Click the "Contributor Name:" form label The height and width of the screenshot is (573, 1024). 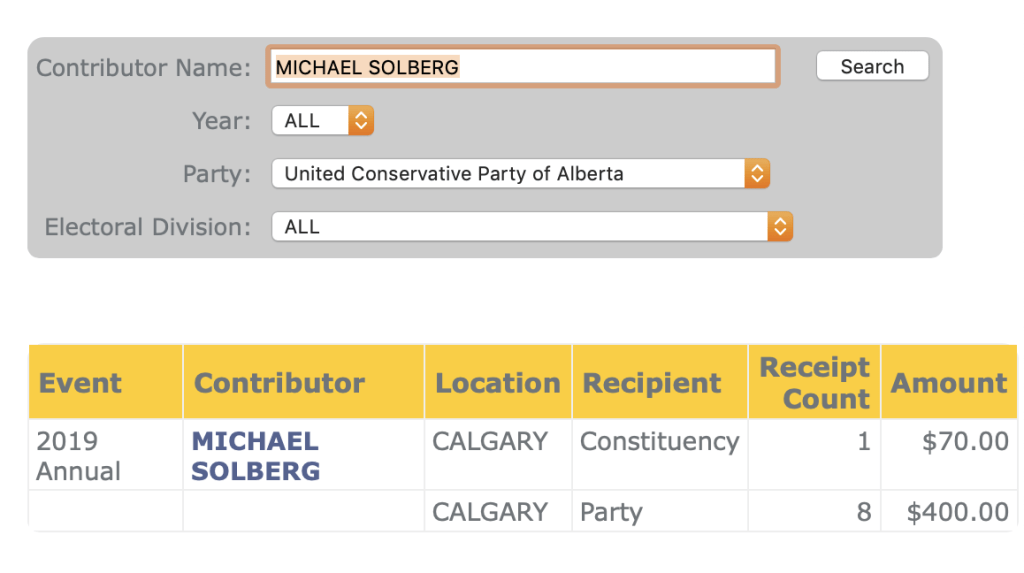pos(143,68)
